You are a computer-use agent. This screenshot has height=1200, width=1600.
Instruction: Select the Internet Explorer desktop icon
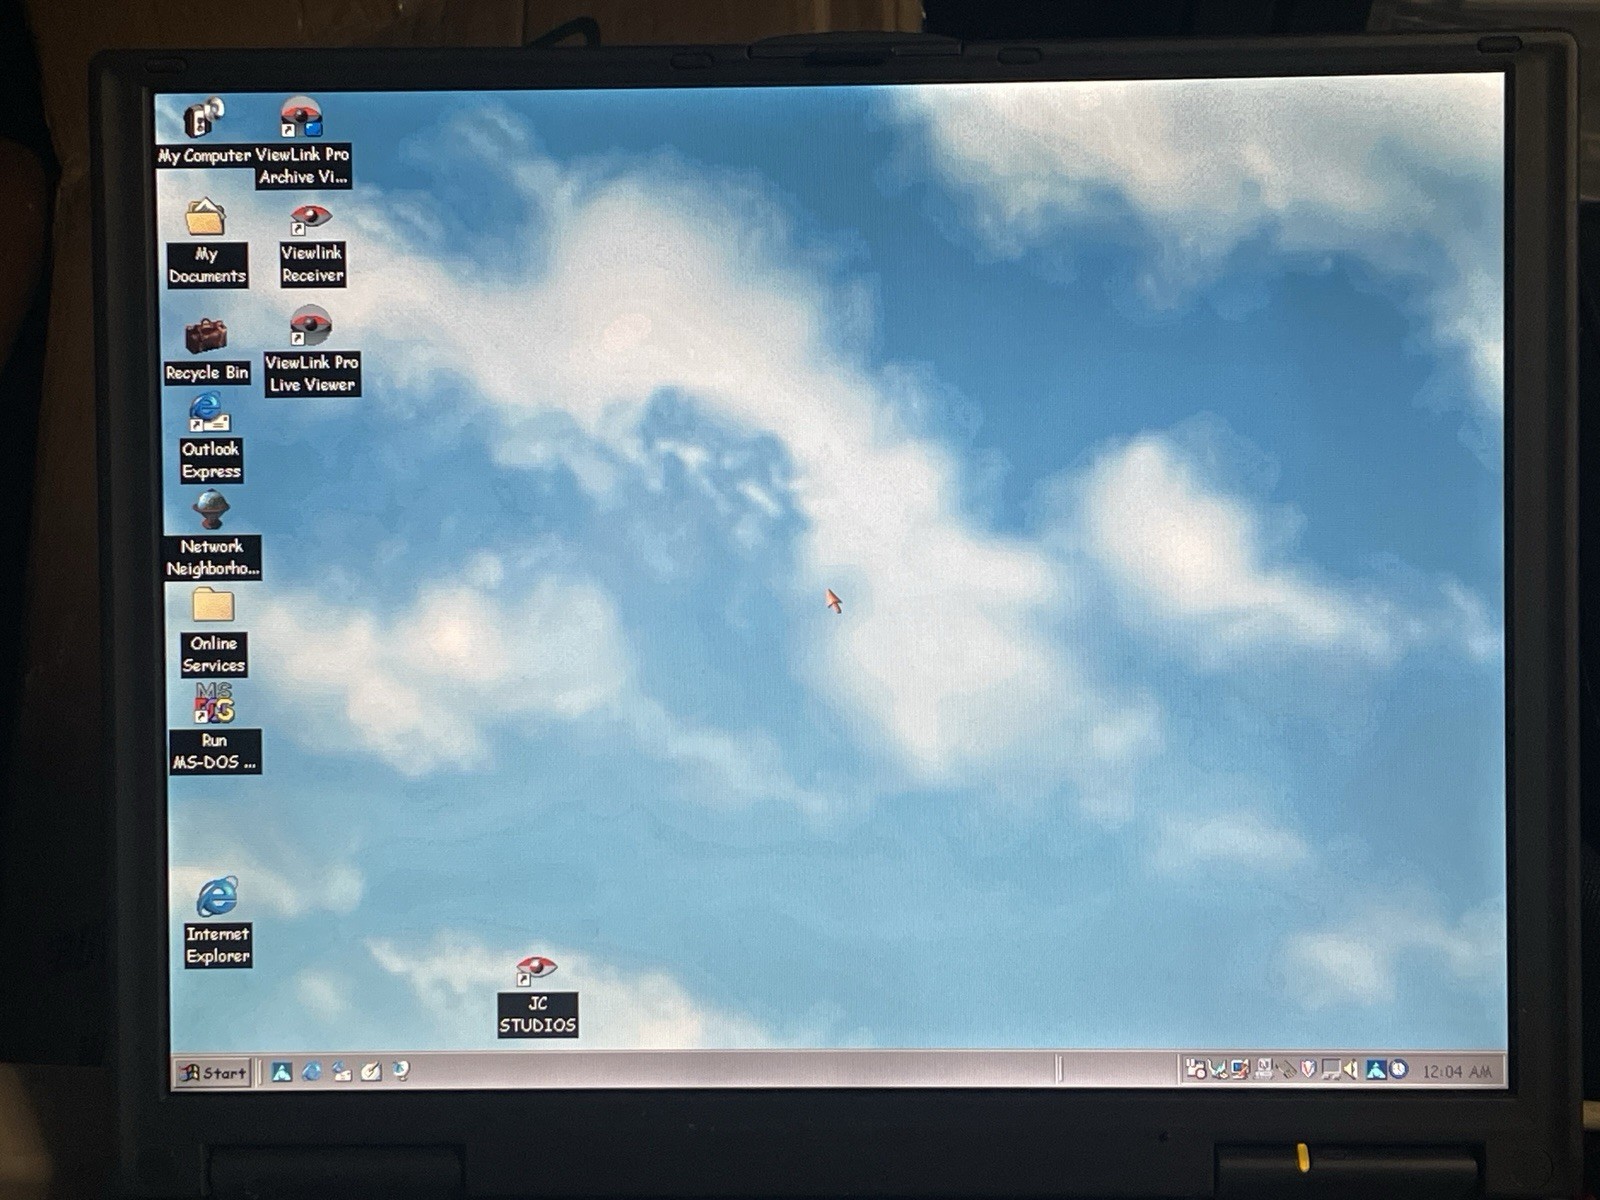217,897
